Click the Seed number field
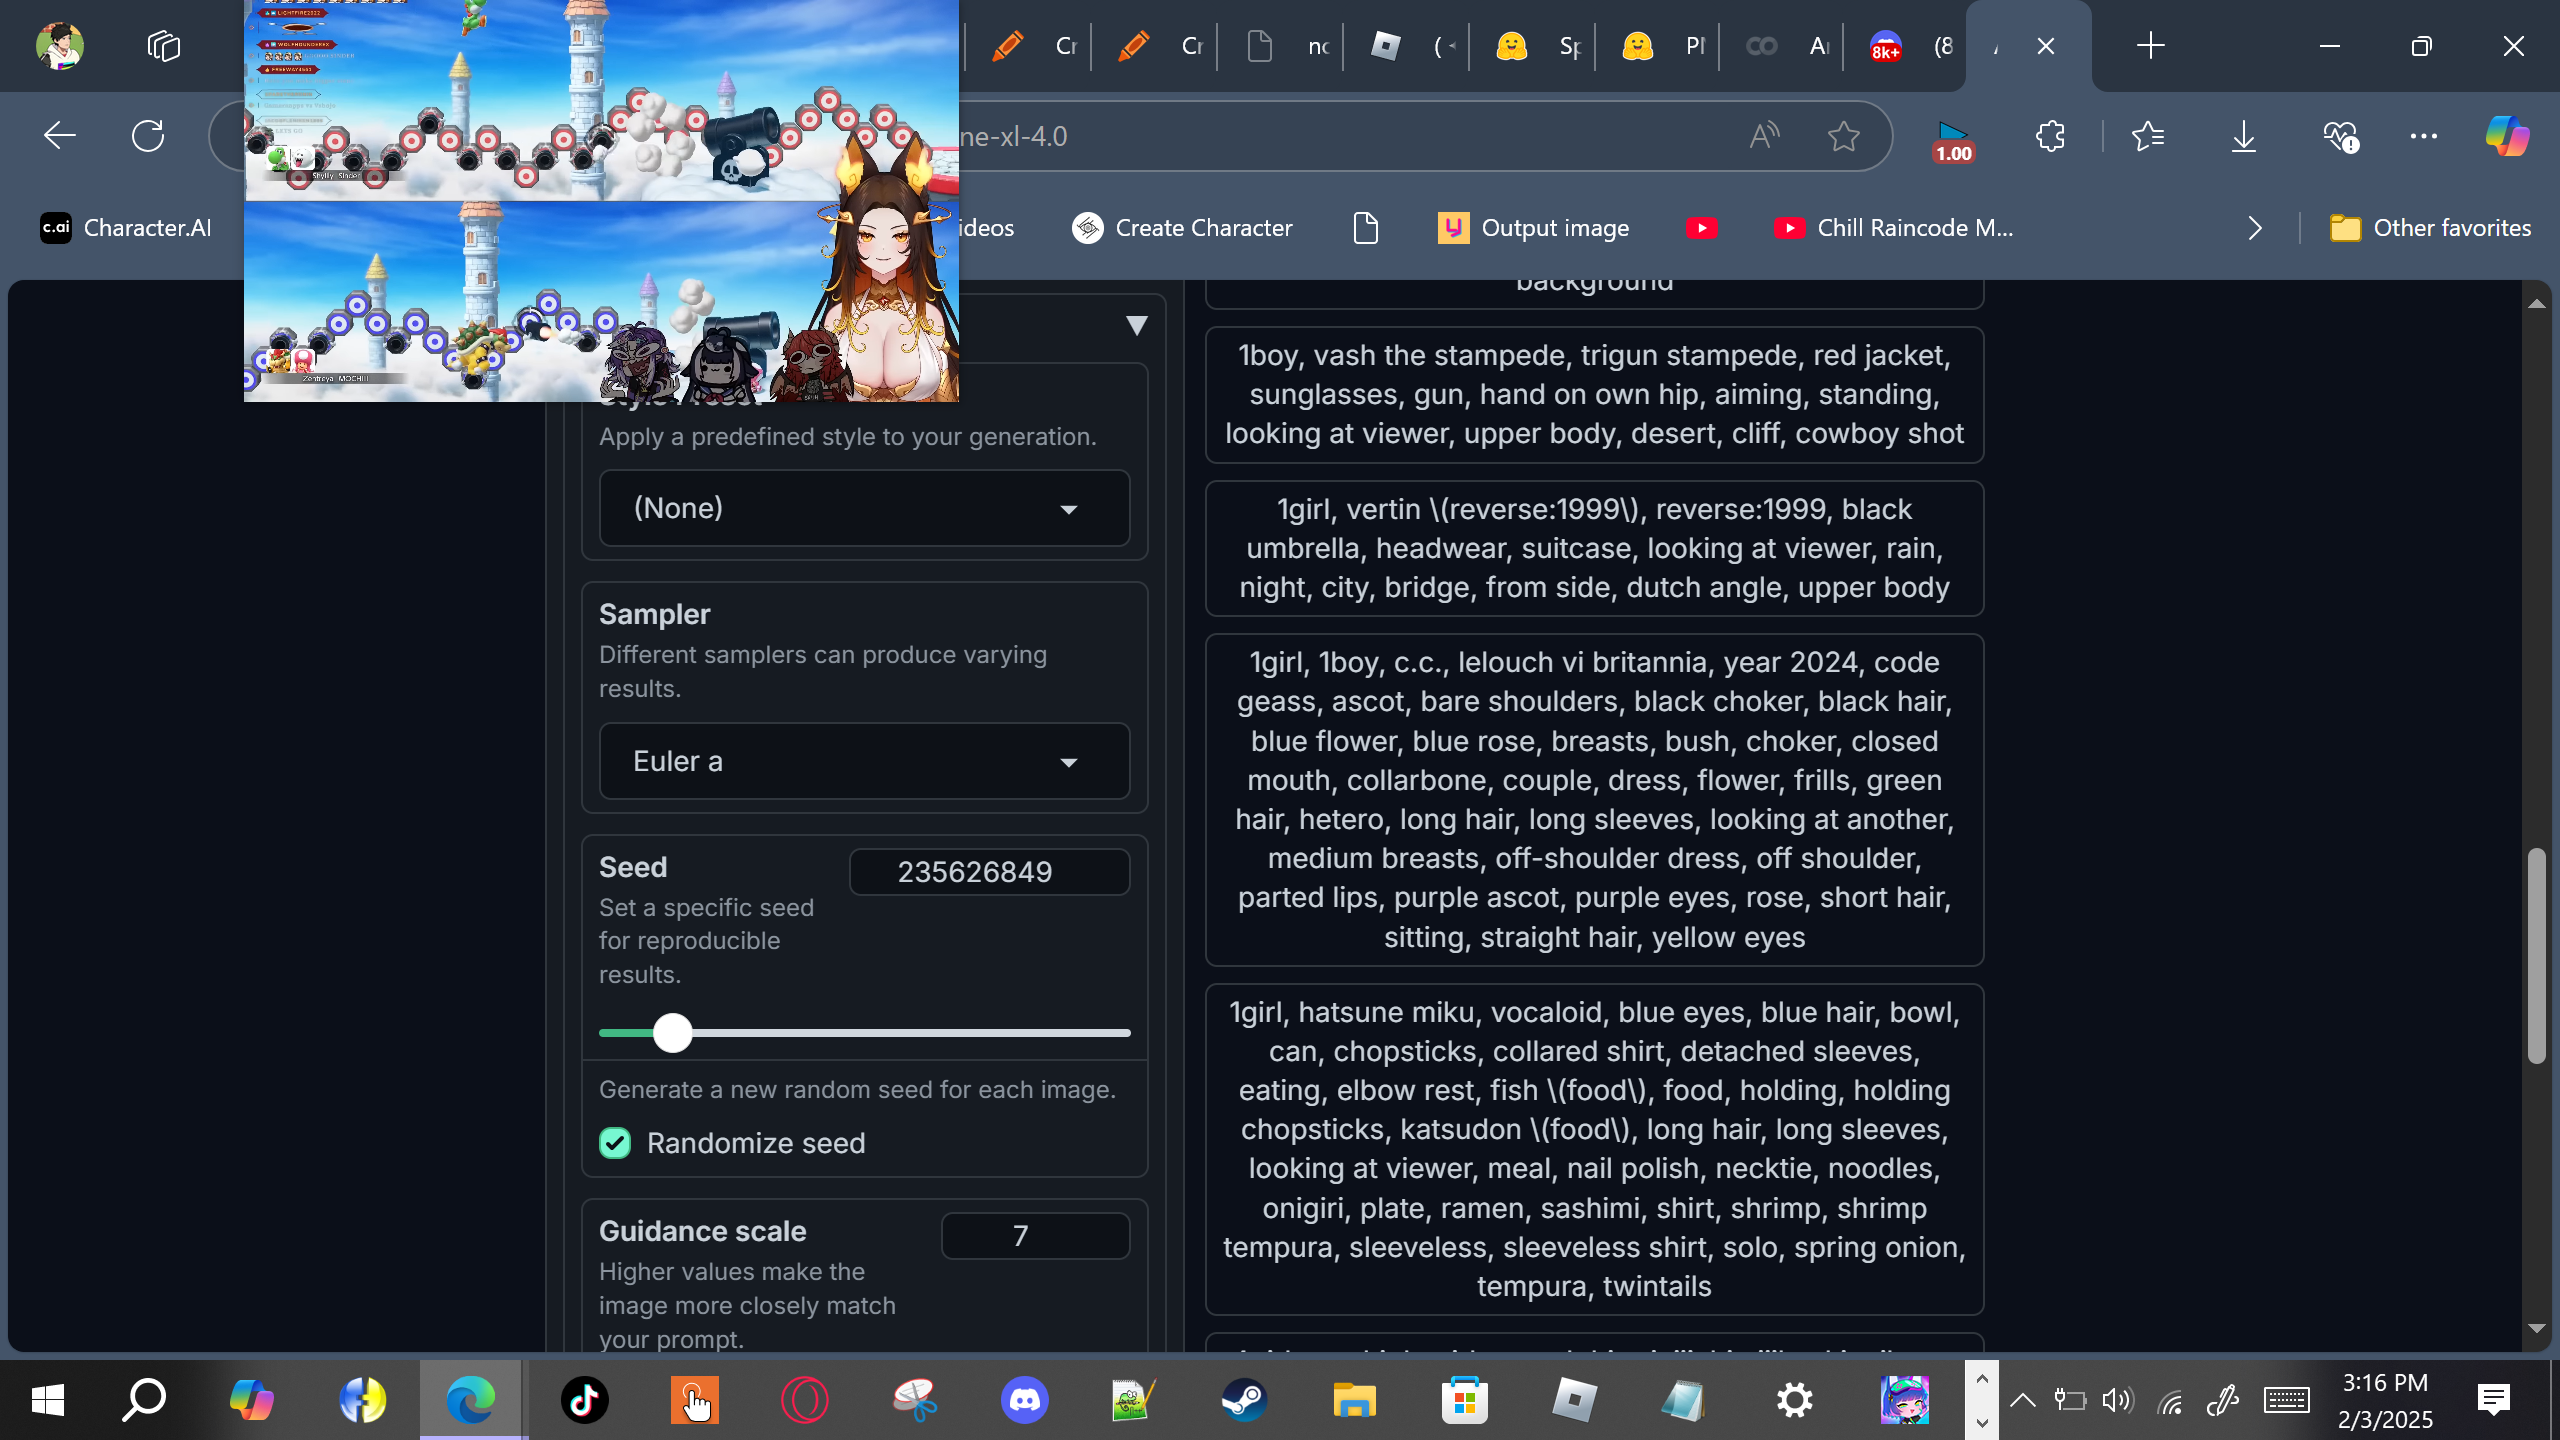 (990, 872)
